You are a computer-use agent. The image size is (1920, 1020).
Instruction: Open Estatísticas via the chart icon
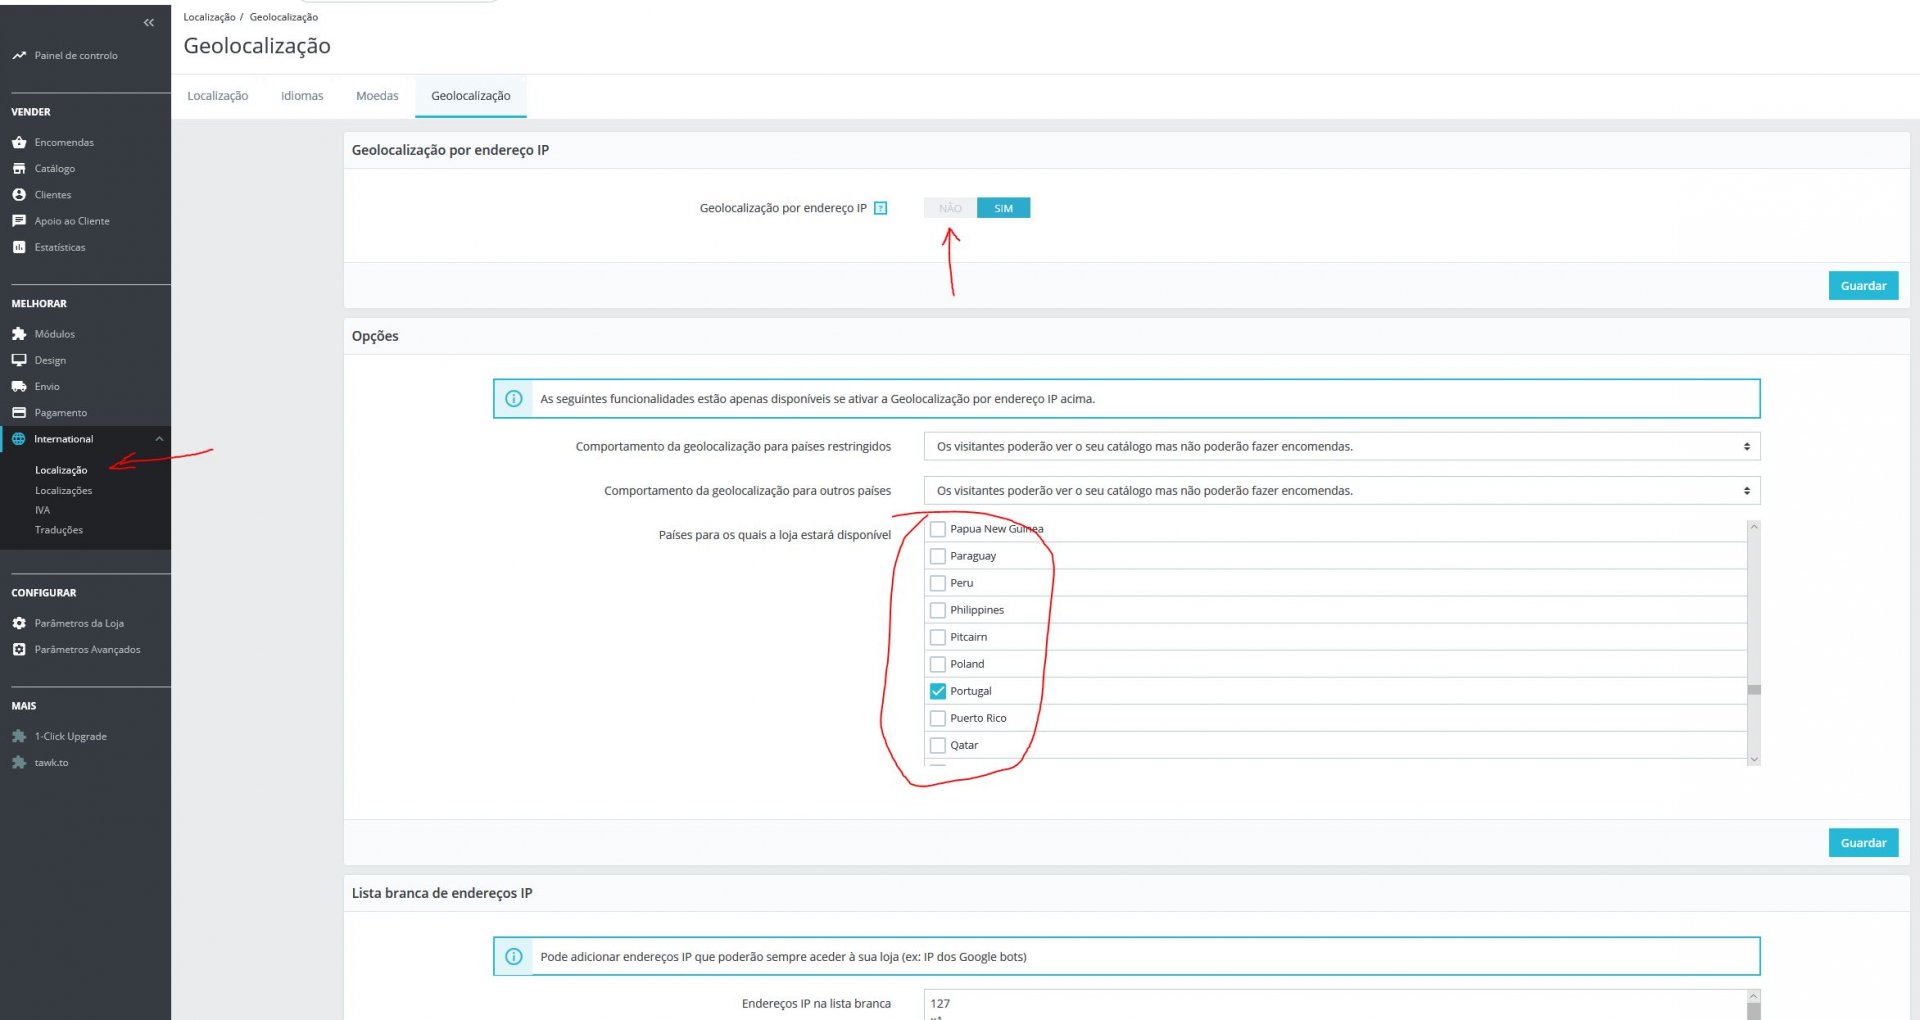19,247
